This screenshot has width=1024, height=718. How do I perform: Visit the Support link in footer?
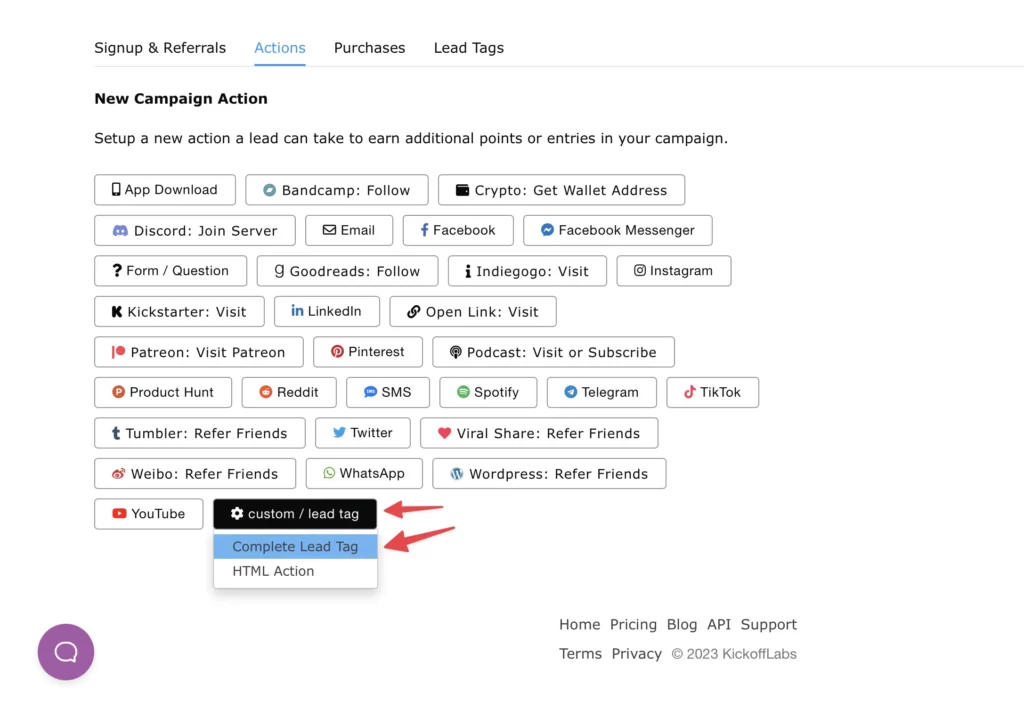[x=769, y=625]
